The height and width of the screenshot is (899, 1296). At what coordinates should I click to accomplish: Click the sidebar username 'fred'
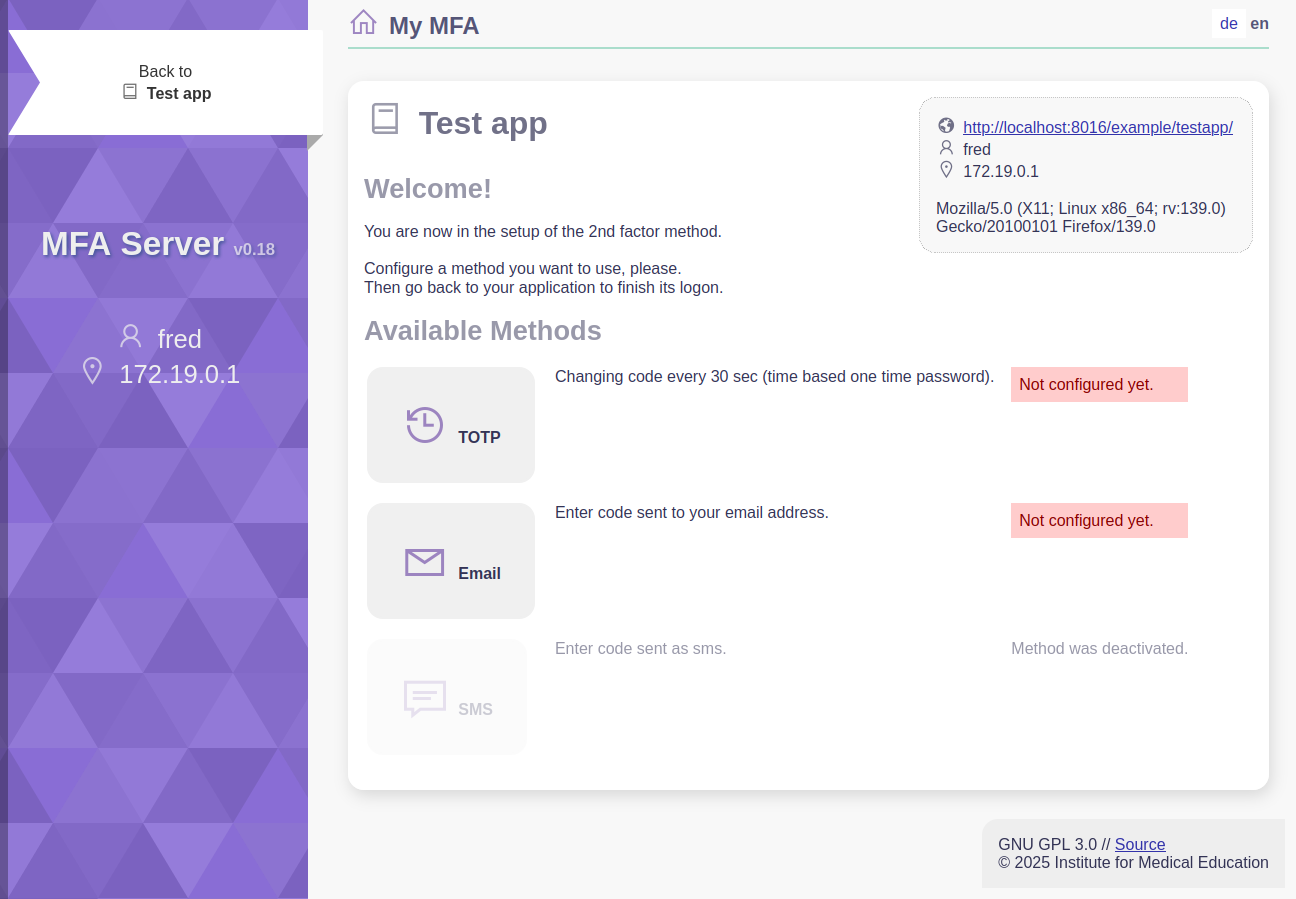[x=180, y=339]
